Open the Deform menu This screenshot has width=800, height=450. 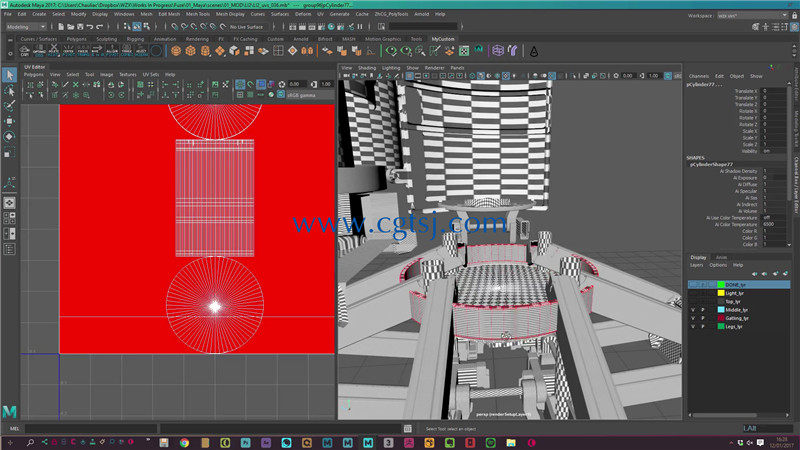coord(303,14)
